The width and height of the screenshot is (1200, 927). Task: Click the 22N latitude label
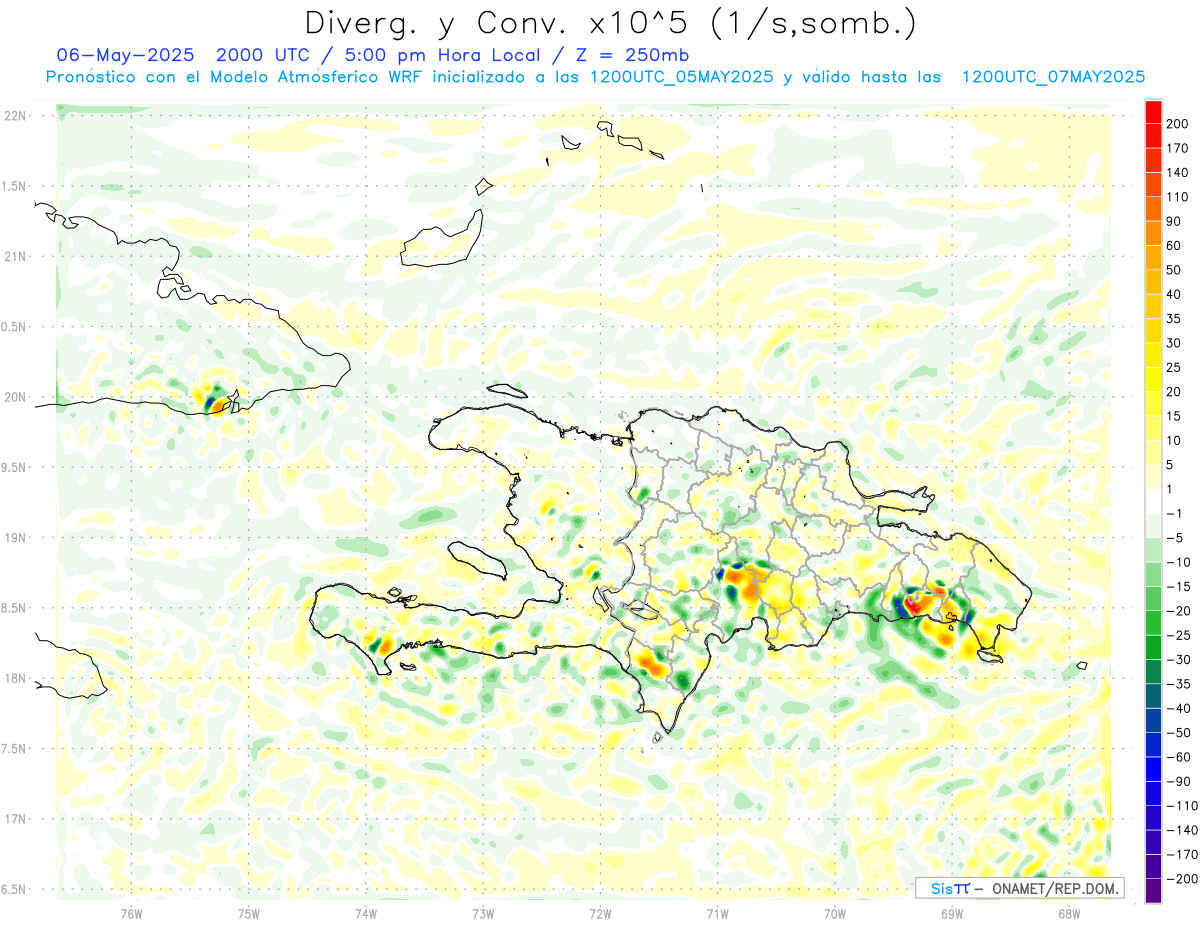(15, 116)
